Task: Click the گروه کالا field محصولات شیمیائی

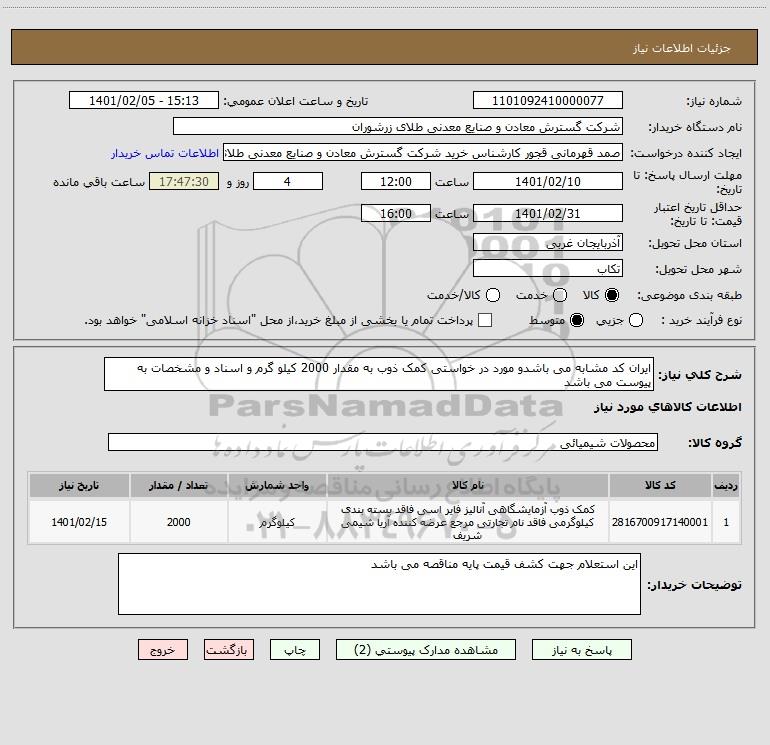Action: pyautogui.click(x=383, y=442)
